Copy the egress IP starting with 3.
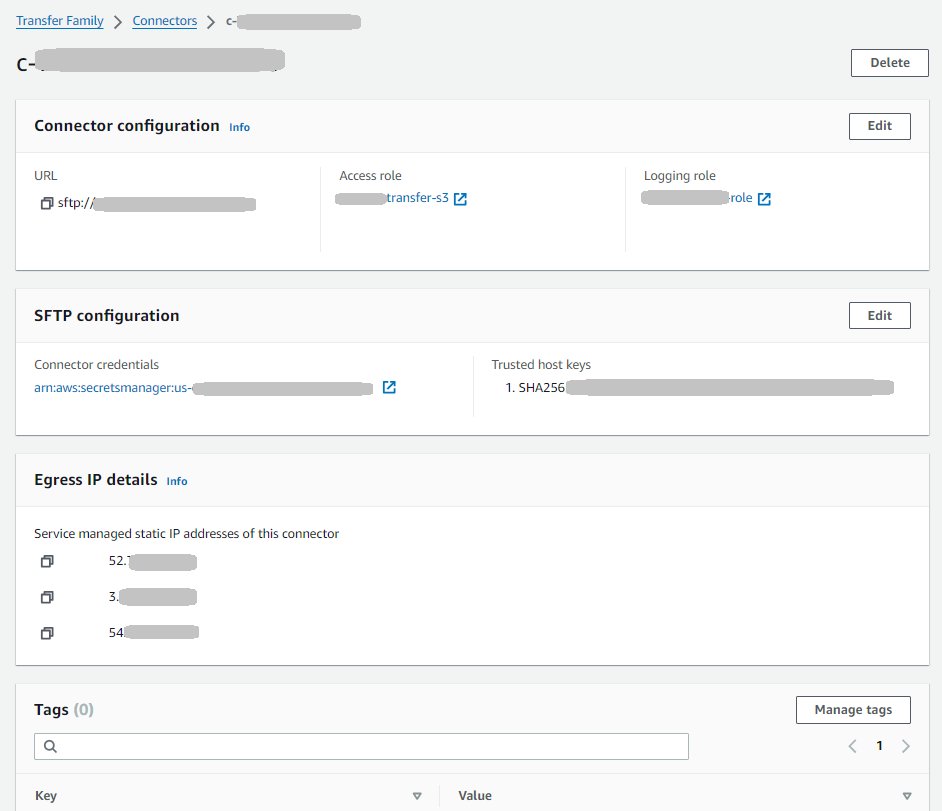 tap(47, 597)
